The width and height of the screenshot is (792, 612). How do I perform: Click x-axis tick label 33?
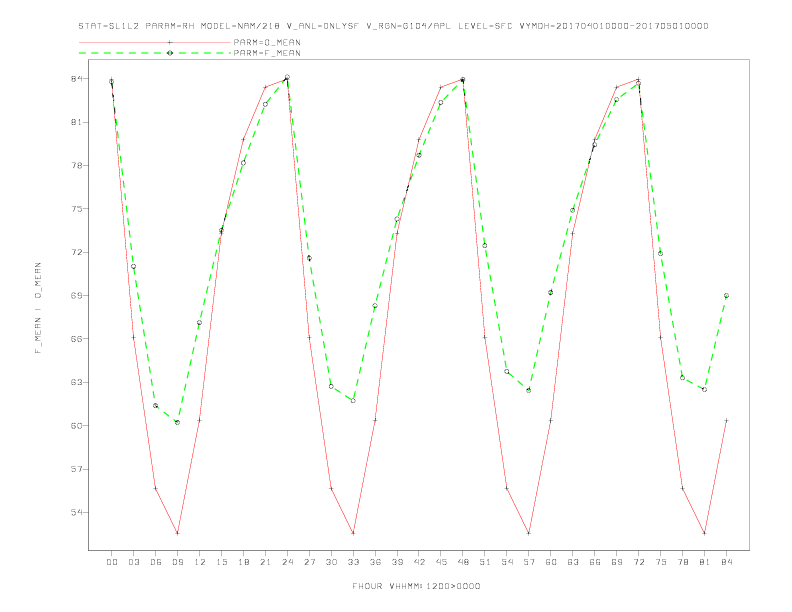click(353, 562)
